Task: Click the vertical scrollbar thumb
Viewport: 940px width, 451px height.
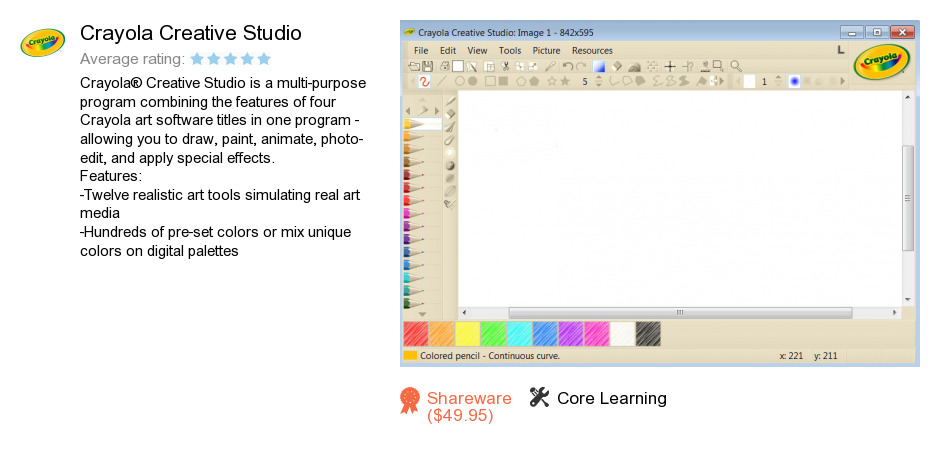Action: tap(908, 198)
